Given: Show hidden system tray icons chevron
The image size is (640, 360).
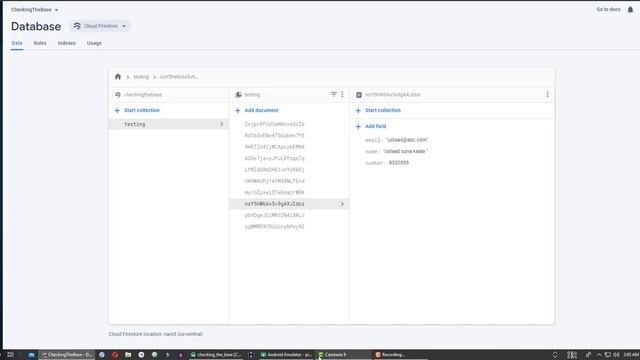Looking at the screenshot, I should click(x=599, y=355).
